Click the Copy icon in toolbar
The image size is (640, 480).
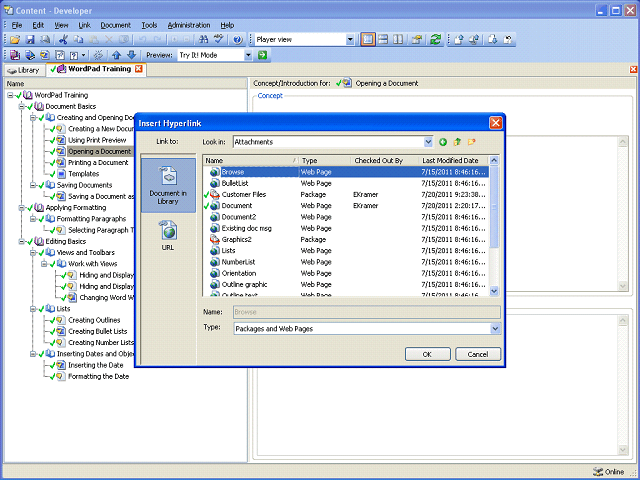[78, 40]
